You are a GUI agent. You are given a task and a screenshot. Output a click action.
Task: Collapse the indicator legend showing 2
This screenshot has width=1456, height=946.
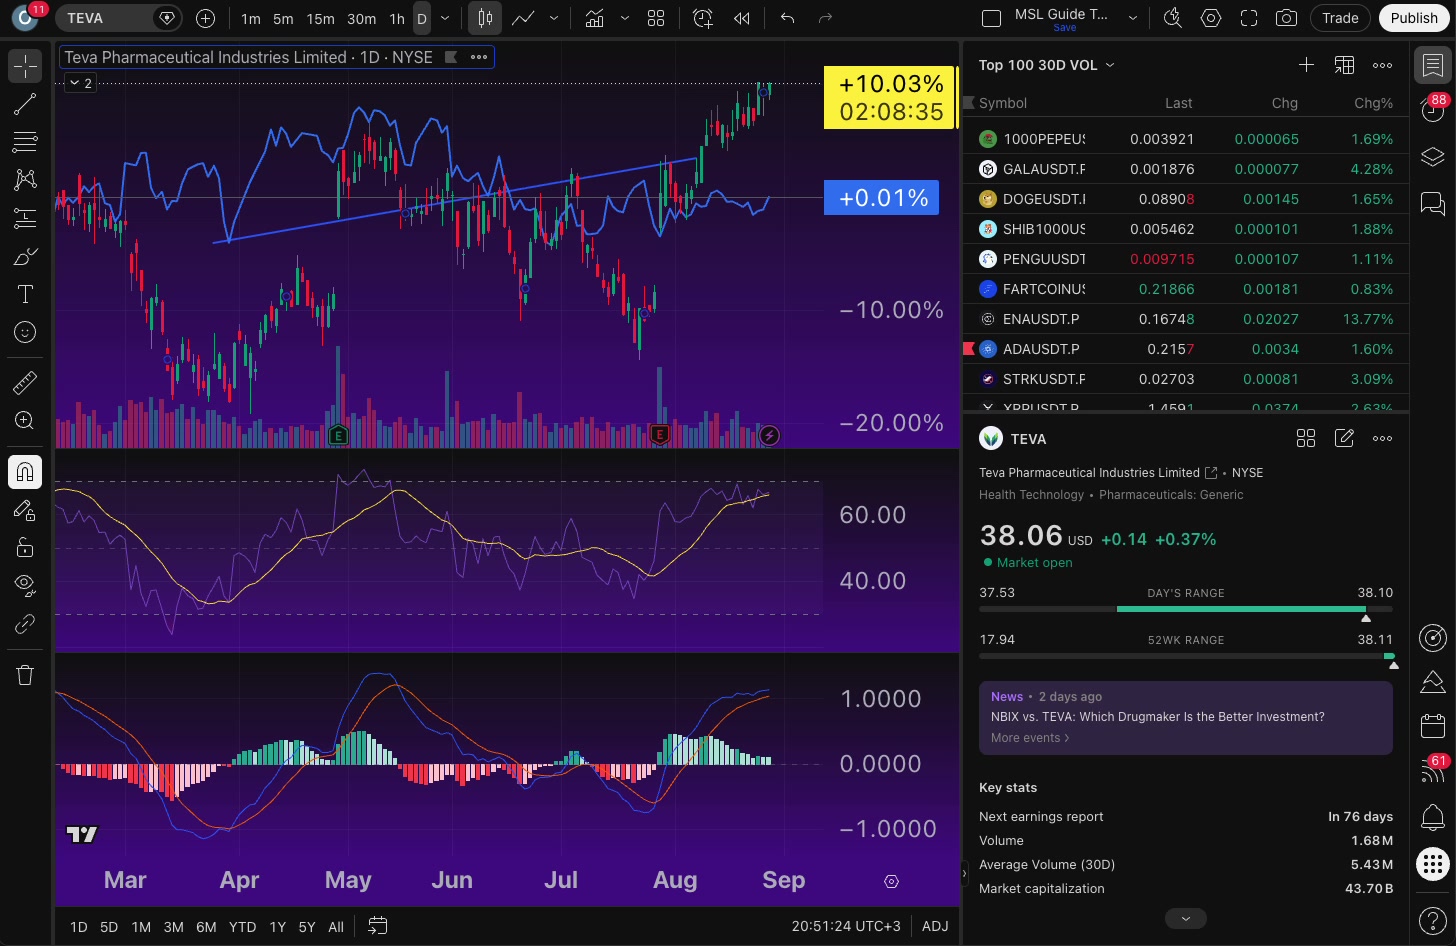[80, 83]
